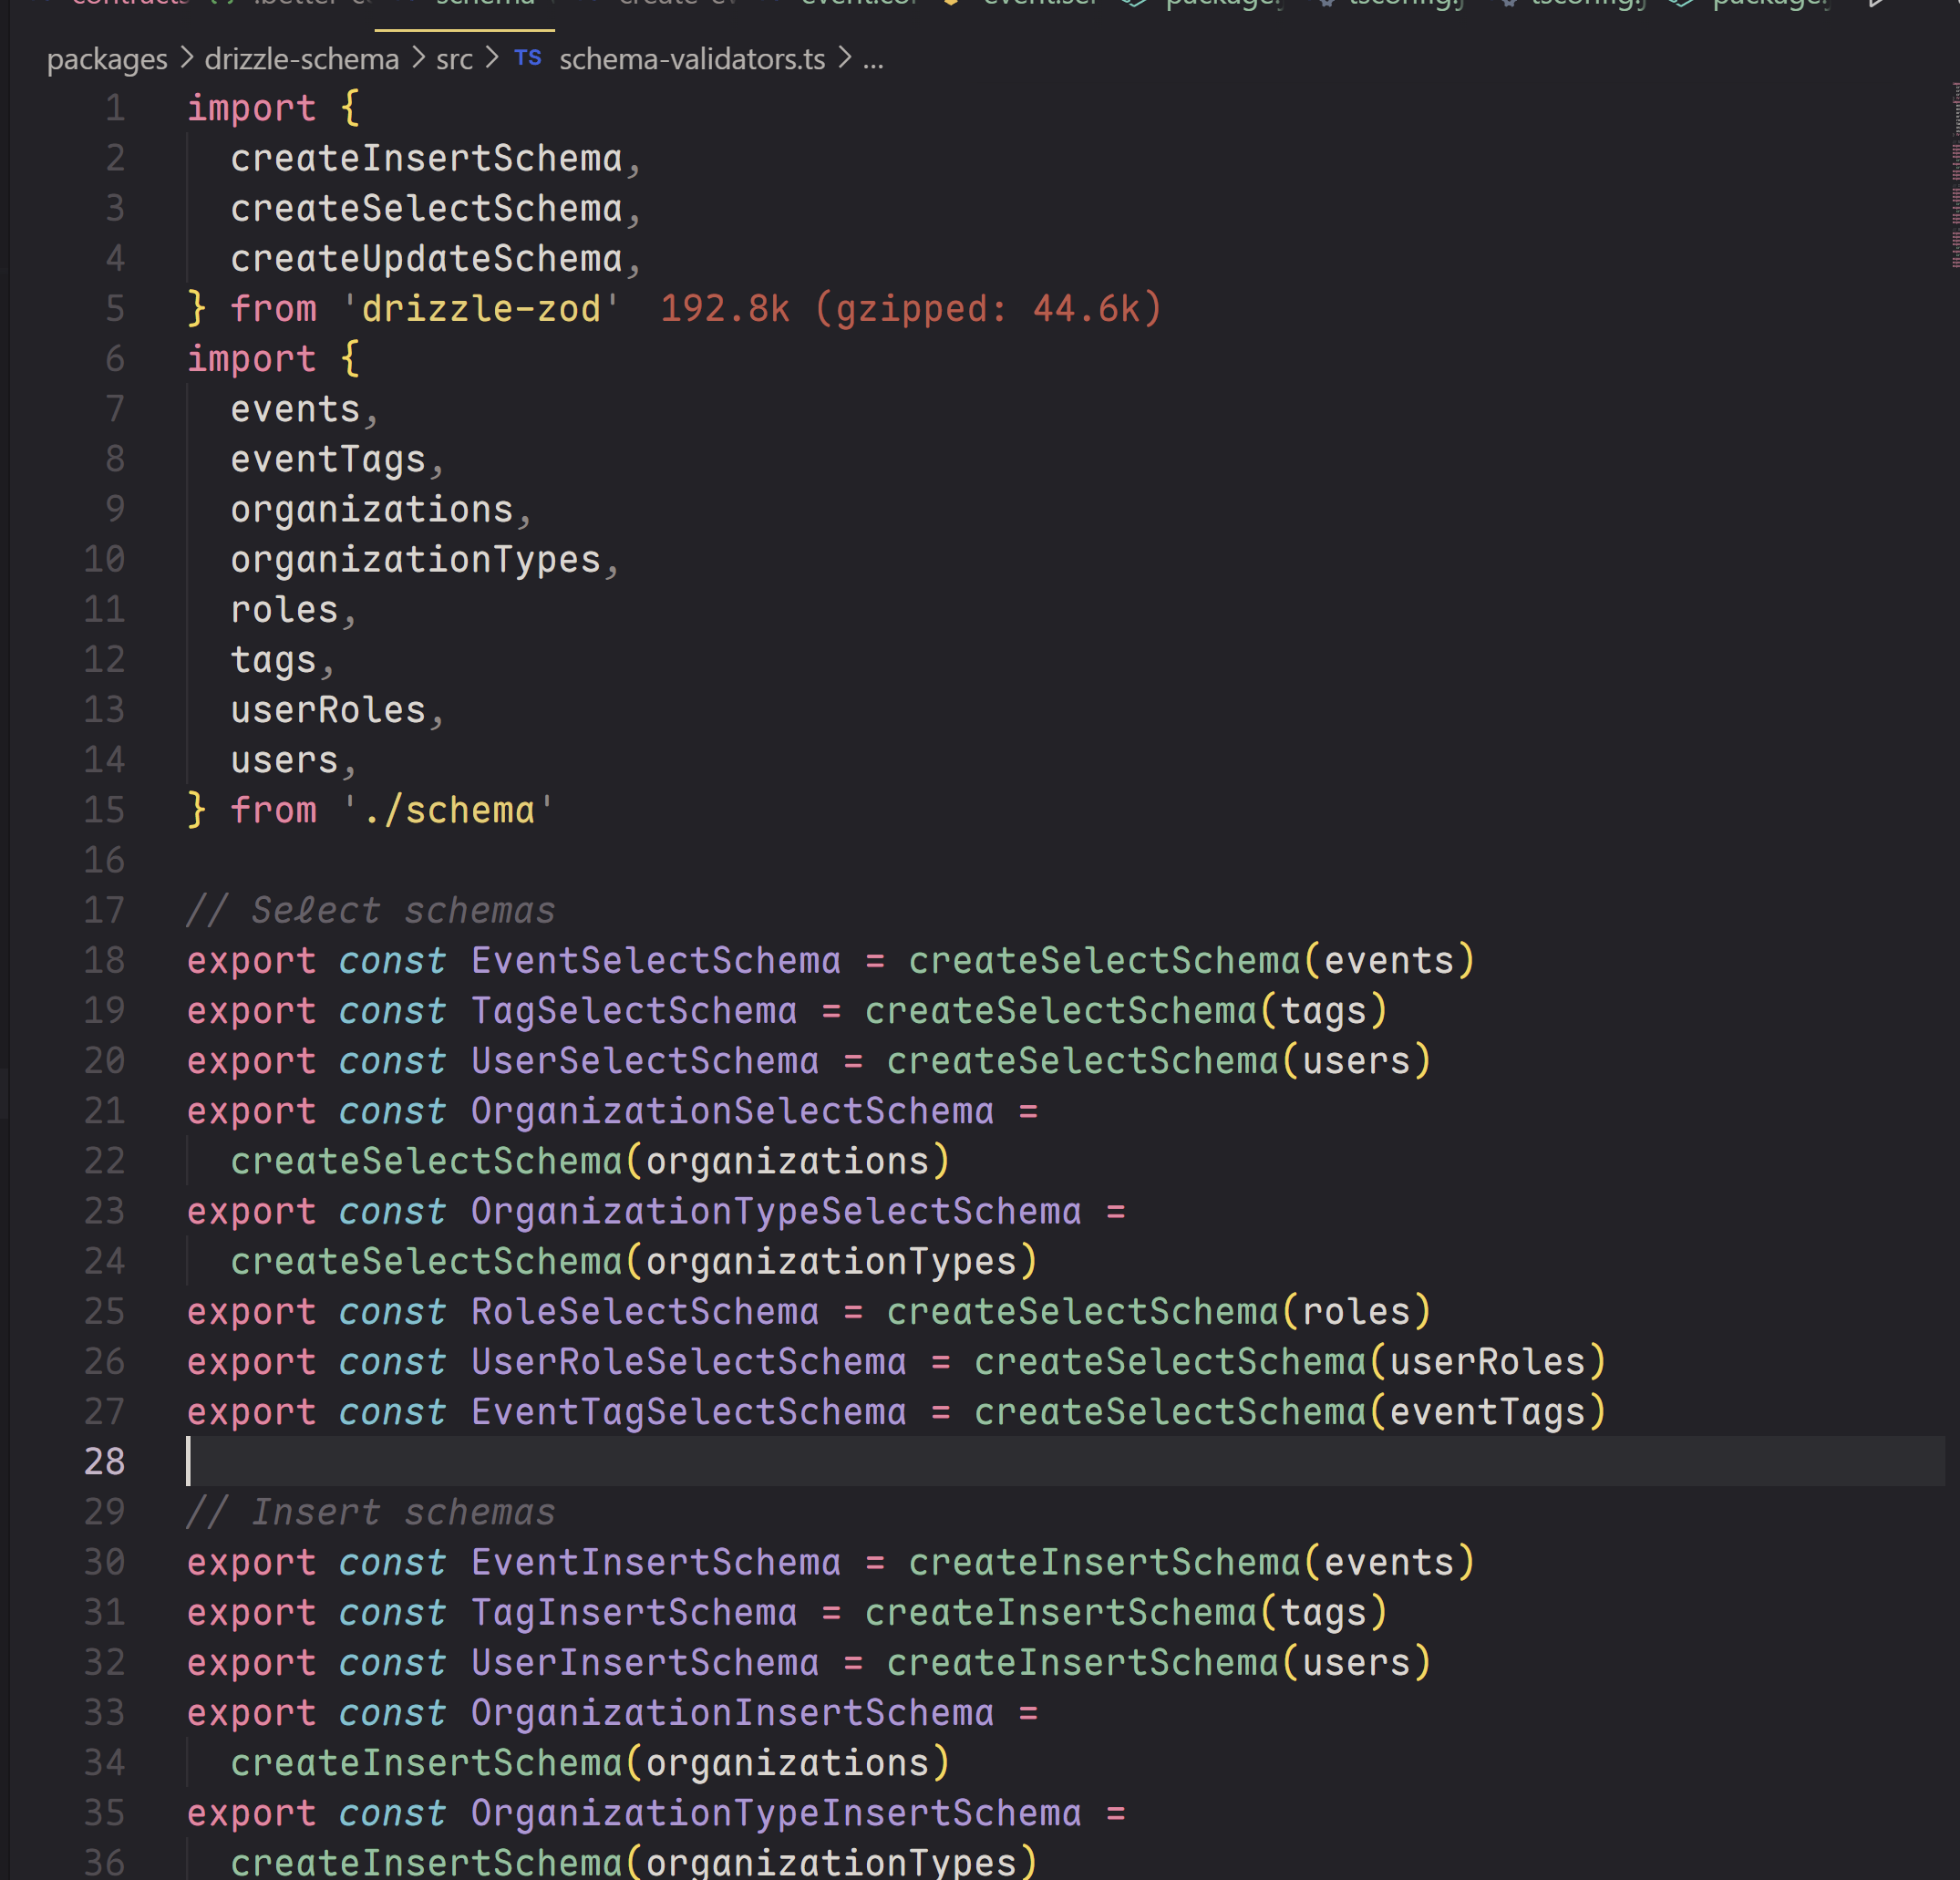Screen dimensions: 1960x1880
Task: Open the breadcrumb ellipsis symbol list
Action: point(873,60)
